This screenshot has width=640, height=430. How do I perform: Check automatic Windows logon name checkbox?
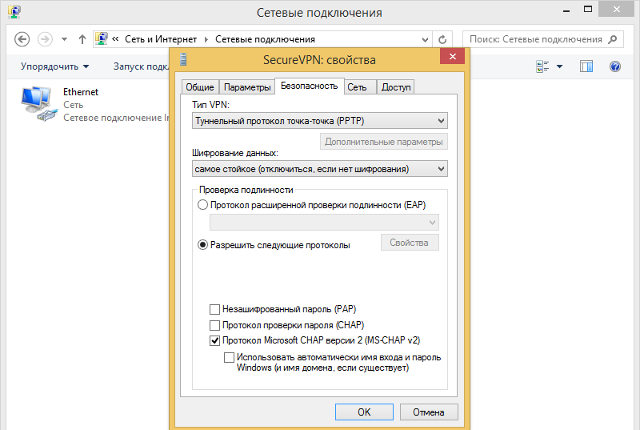pos(229,357)
